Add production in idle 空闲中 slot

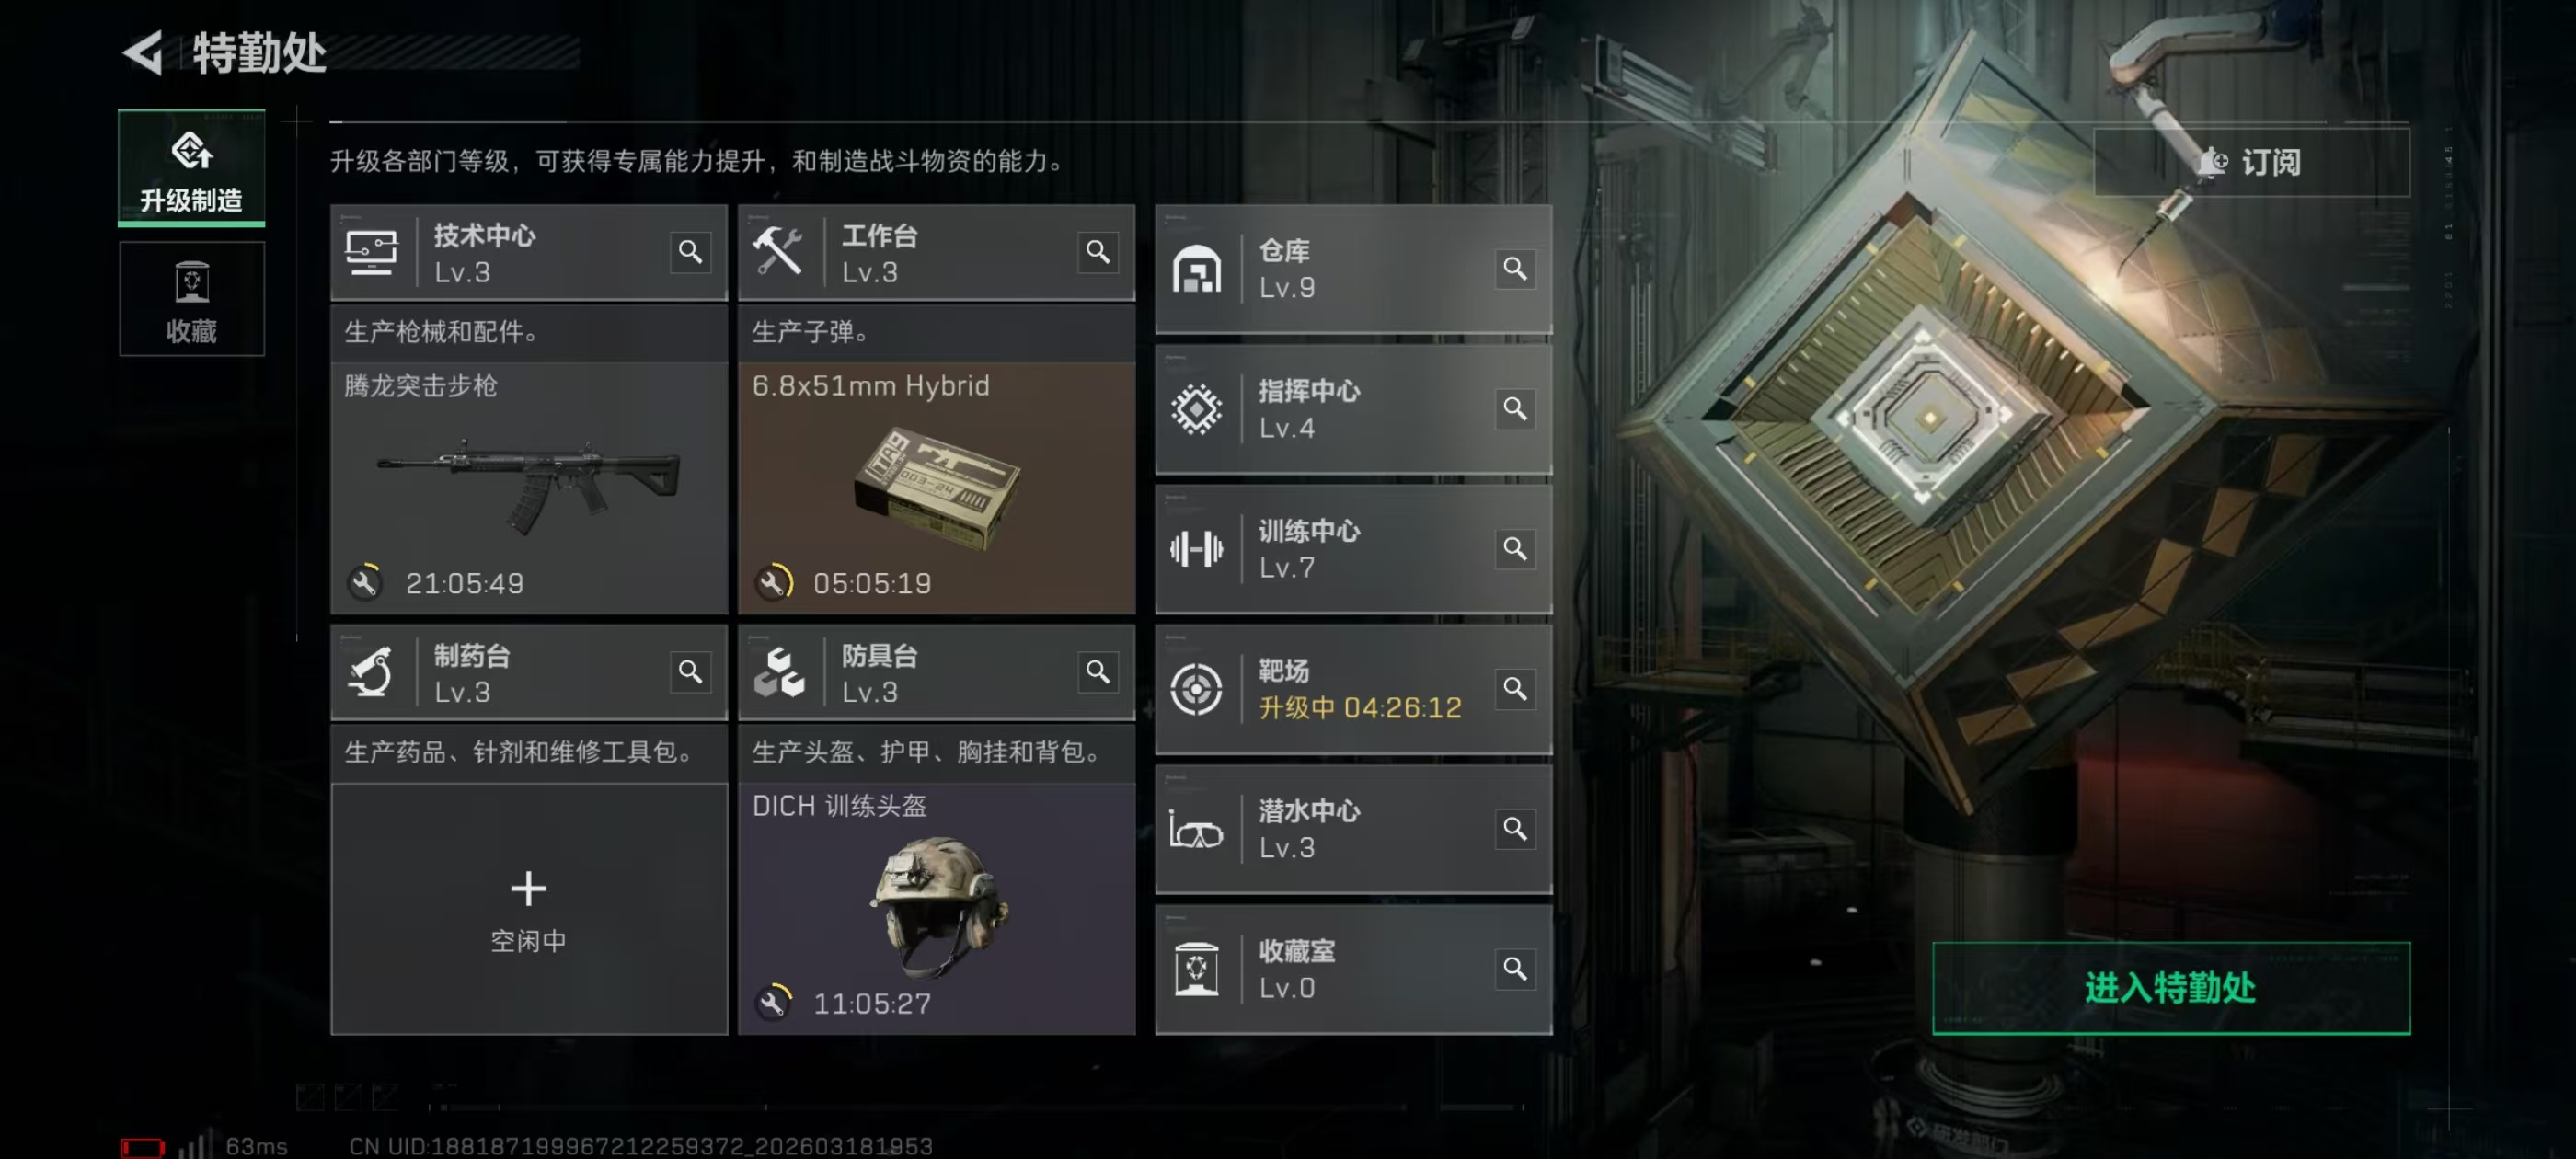tap(529, 909)
